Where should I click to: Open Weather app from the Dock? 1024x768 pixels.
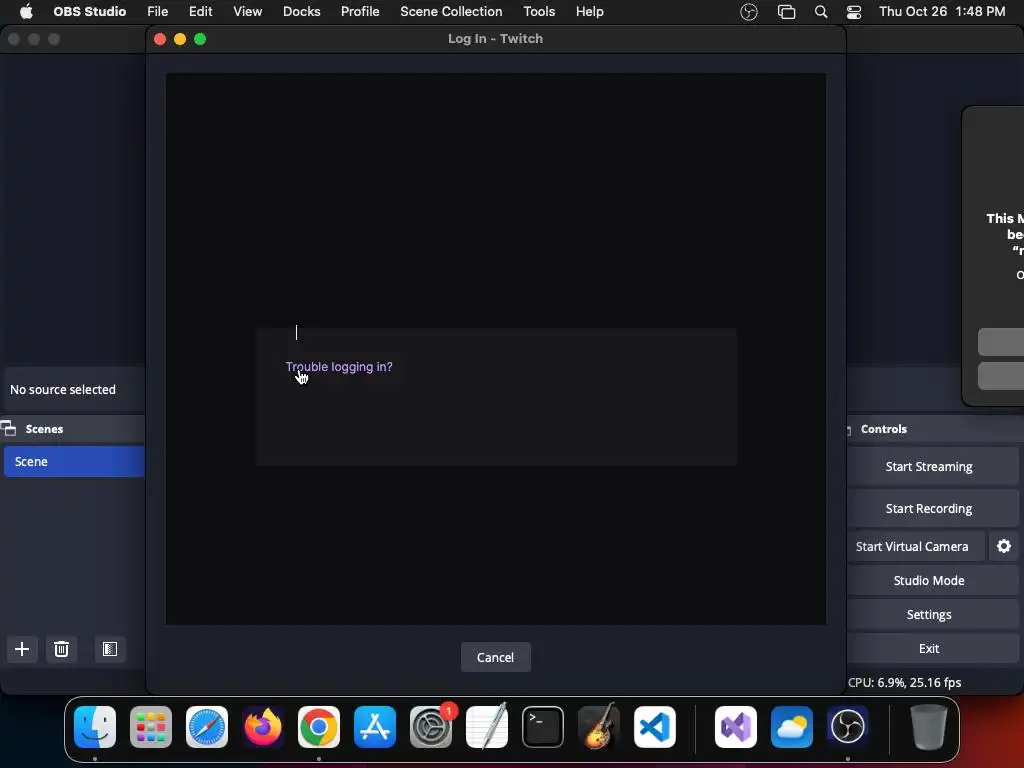(792, 727)
